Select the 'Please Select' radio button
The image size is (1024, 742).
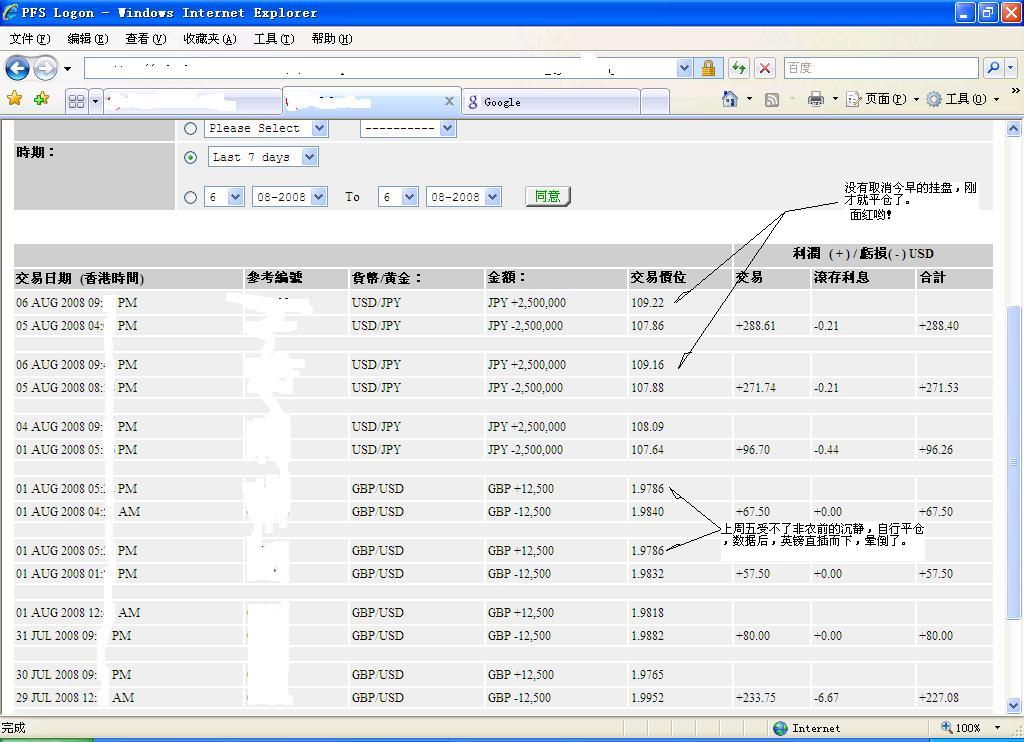tap(190, 128)
